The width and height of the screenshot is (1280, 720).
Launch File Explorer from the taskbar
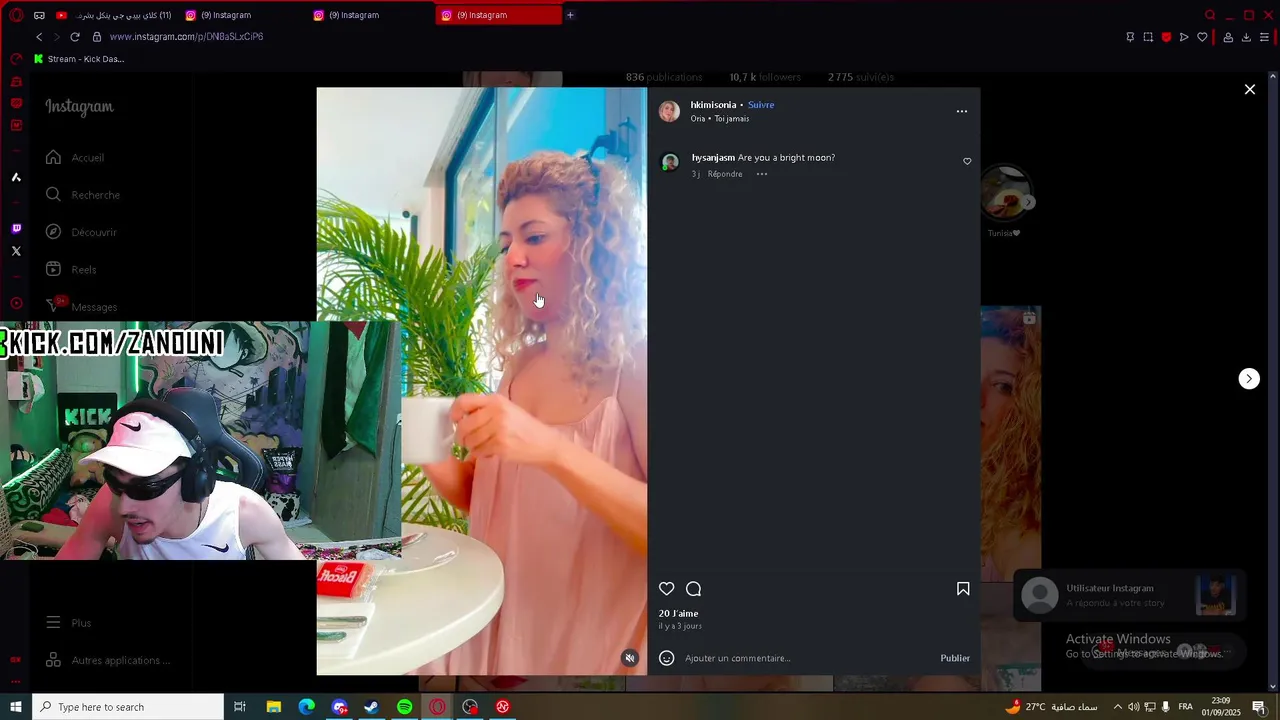pos(273,707)
